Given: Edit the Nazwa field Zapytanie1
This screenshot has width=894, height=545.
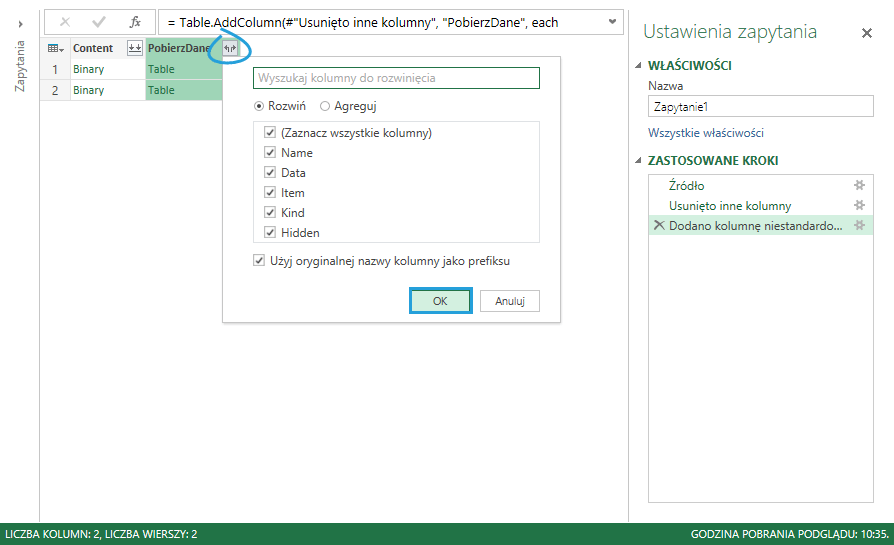Looking at the screenshot, I should pyautogui.click(x=761, y=107).
